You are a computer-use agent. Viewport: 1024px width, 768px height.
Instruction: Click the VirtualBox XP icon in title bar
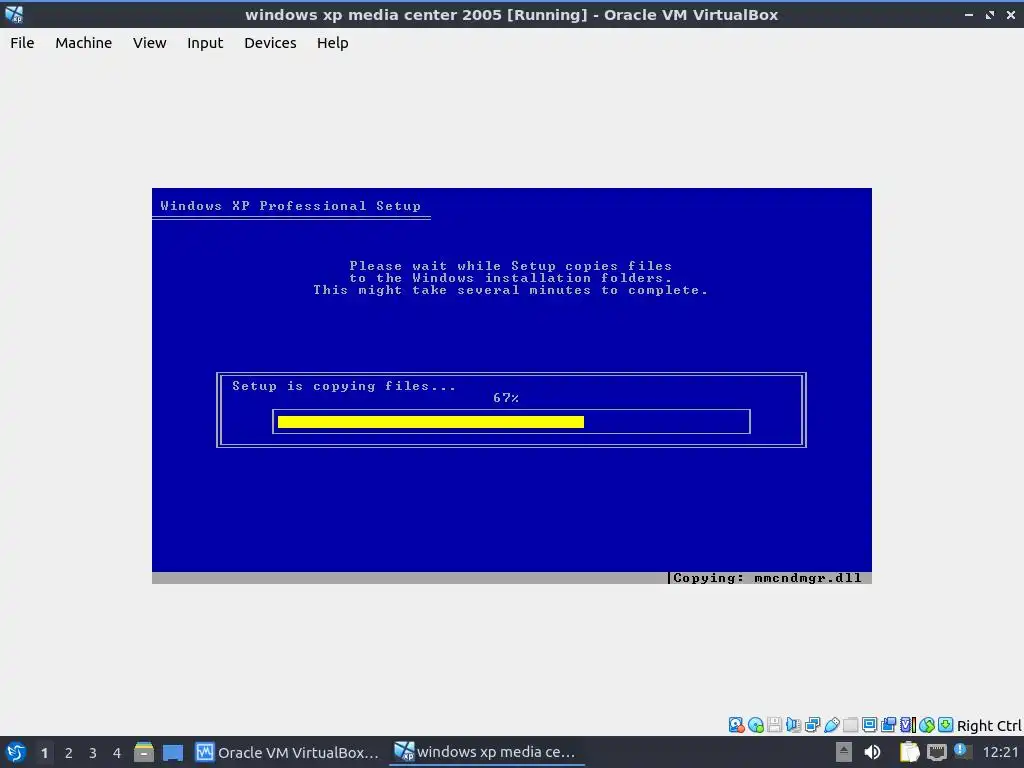click(x=14, y=14)
